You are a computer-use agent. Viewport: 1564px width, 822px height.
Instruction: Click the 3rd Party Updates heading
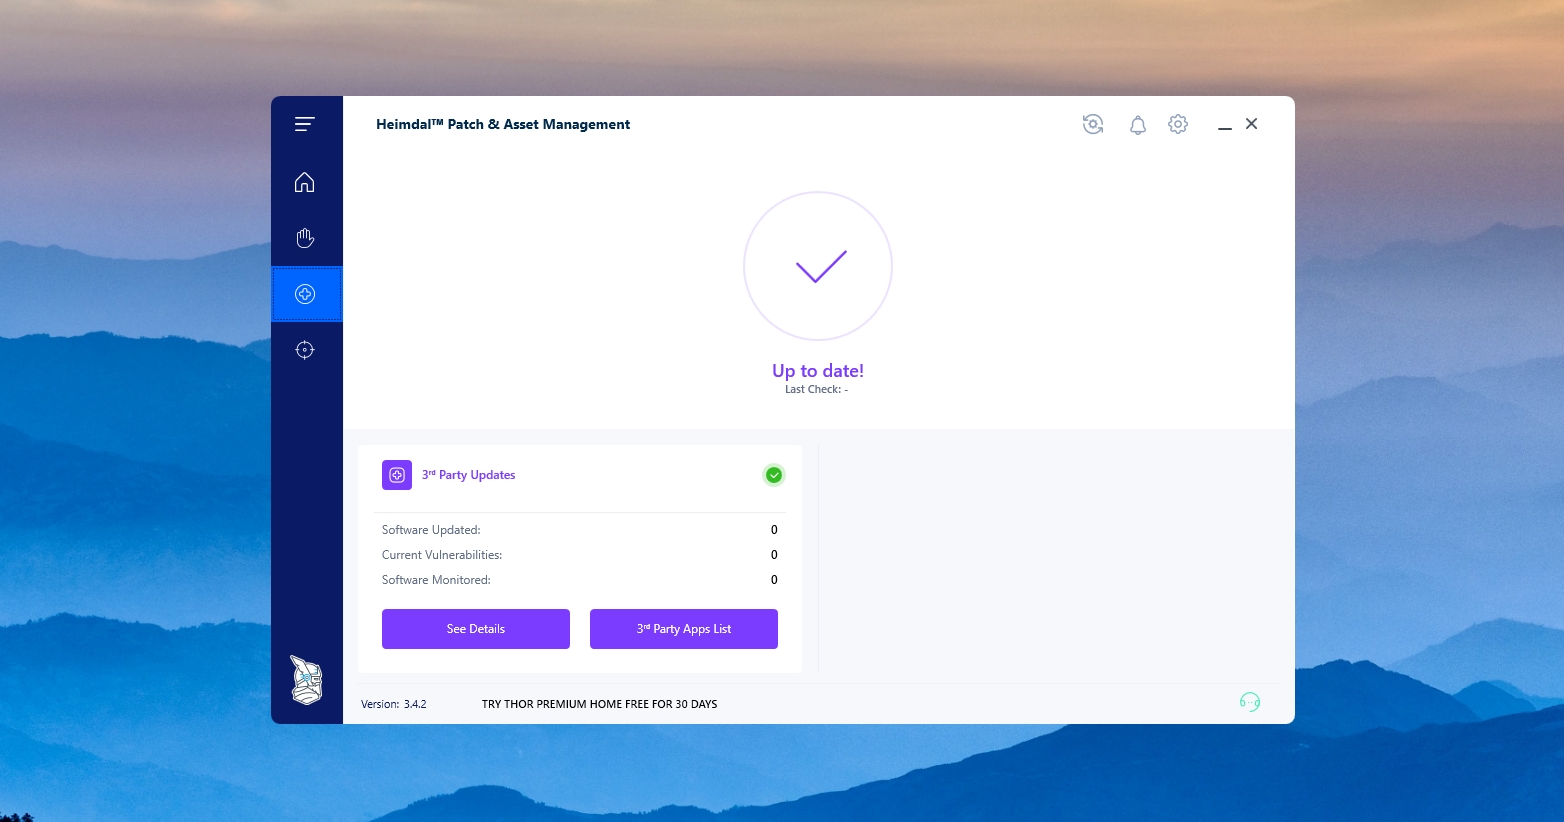(x=469, y=475)
